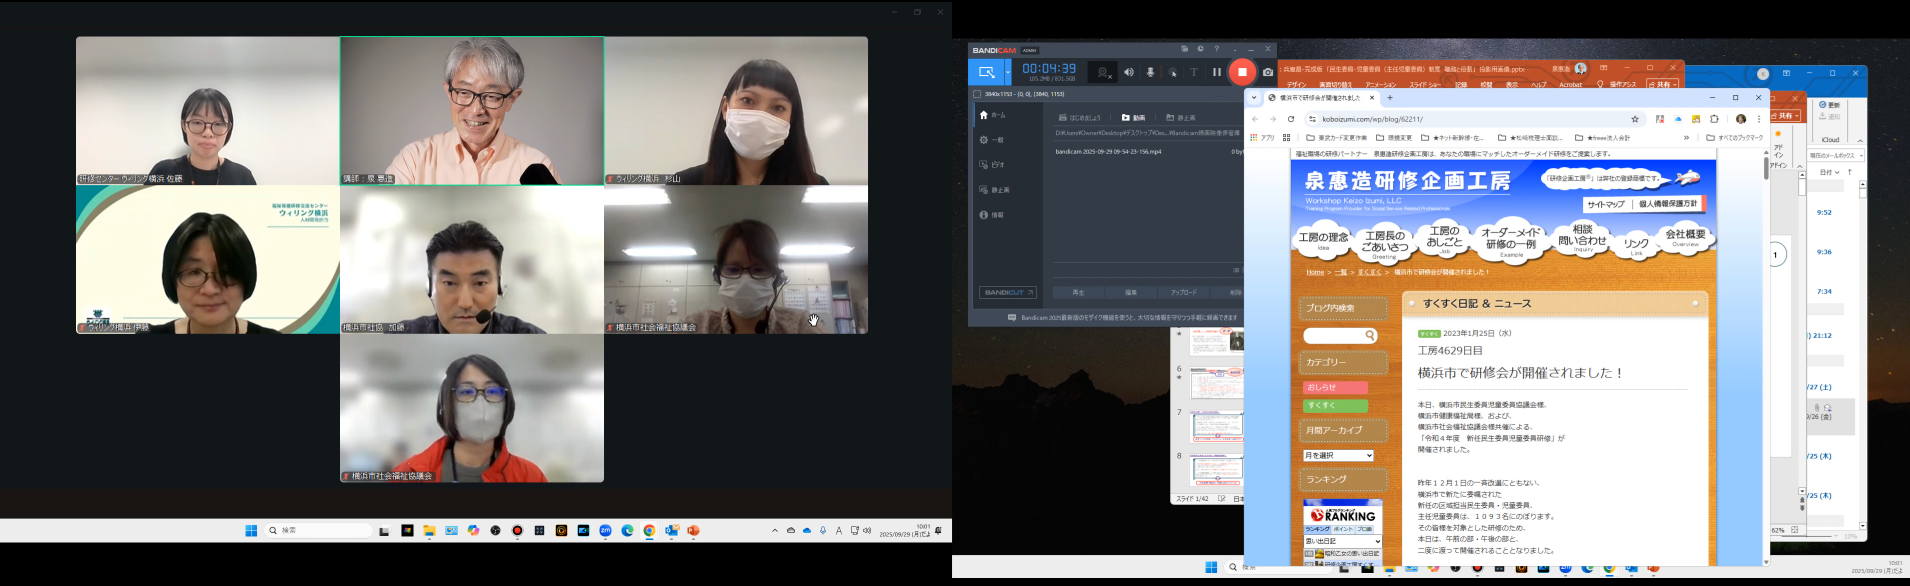
Task: Click the サイトマップ link
Action: point(1605,204)
